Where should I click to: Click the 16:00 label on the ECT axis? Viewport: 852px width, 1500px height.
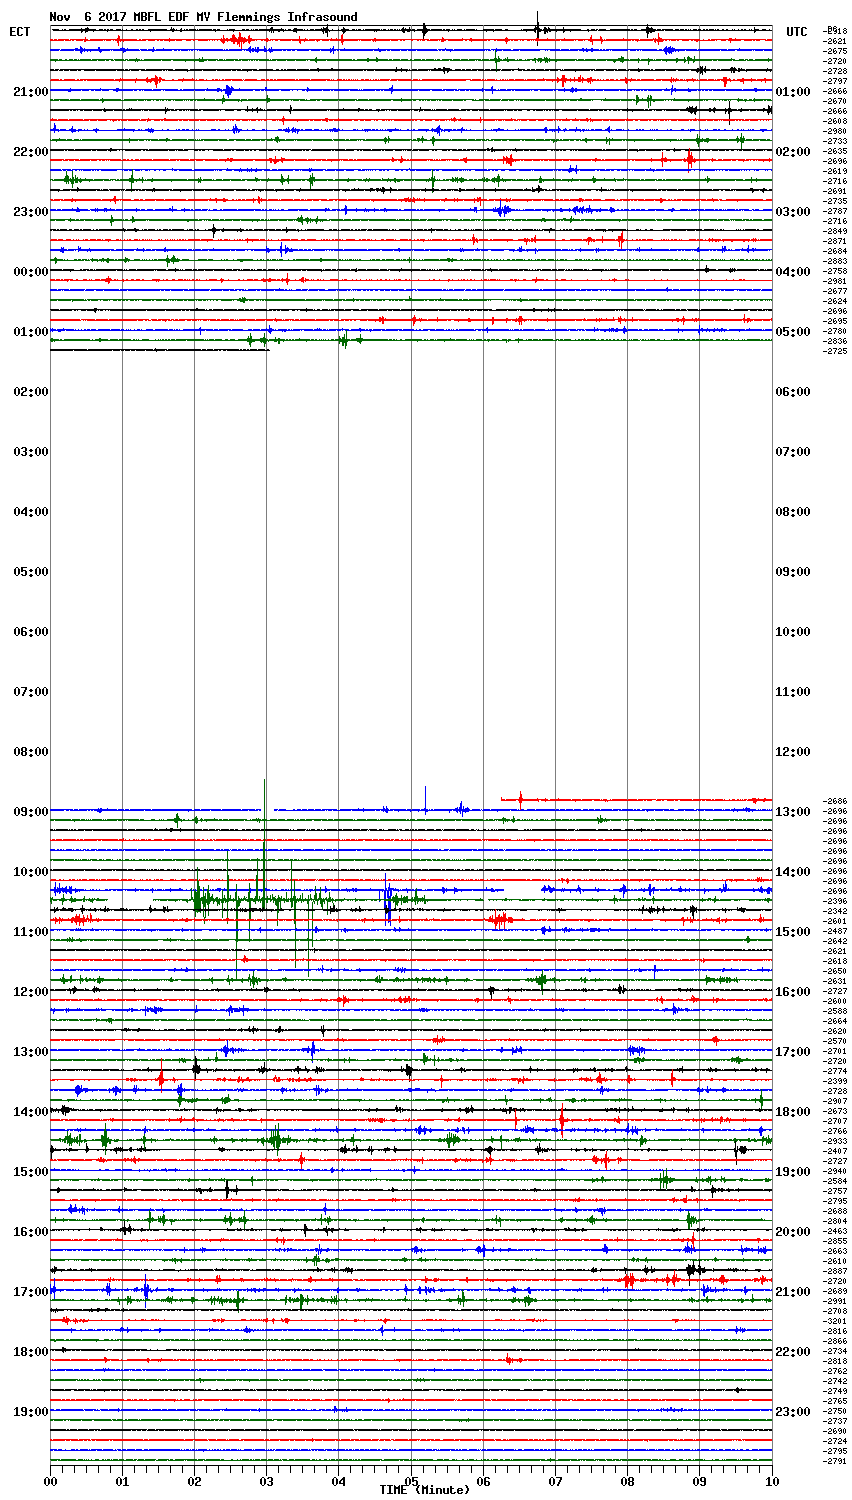pos(30,1232)
